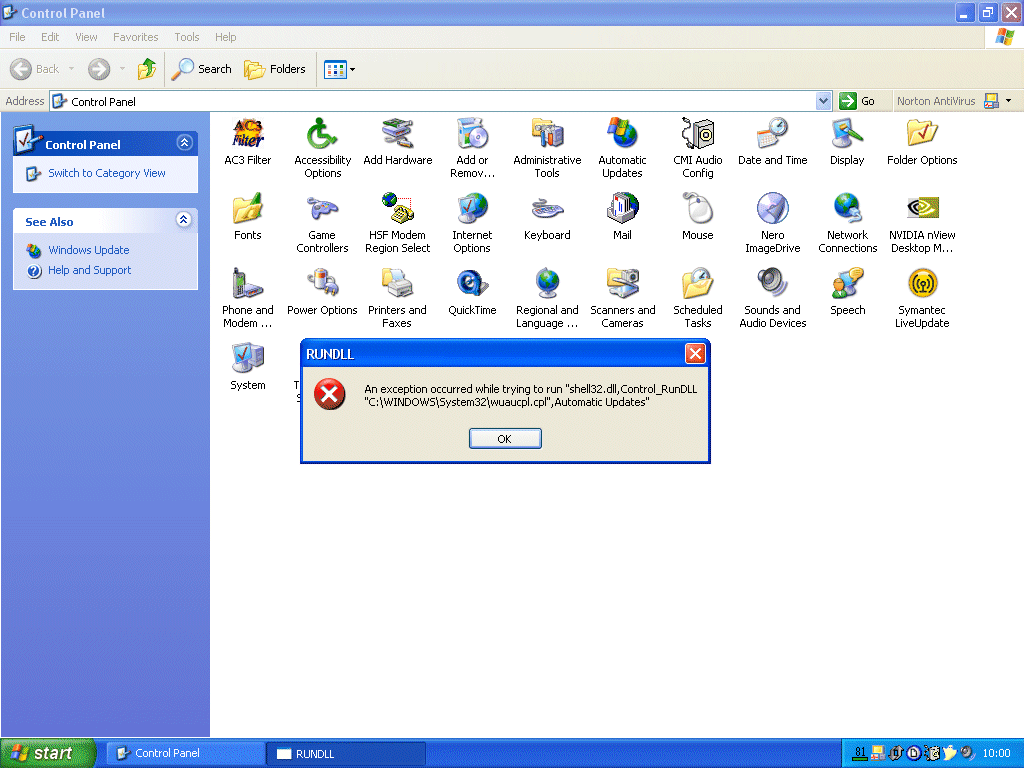Click the Go button
The height and width of the screenshot is (768, 1024).
(857, 101)
